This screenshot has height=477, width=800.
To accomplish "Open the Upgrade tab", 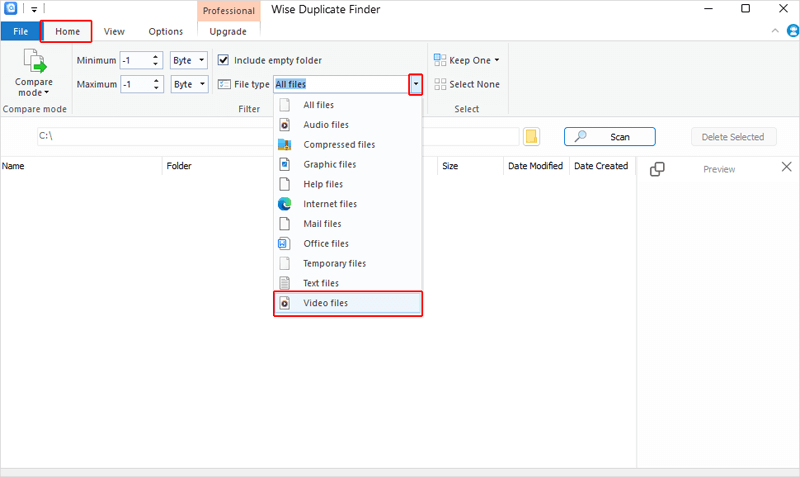I will coord(228,31).
